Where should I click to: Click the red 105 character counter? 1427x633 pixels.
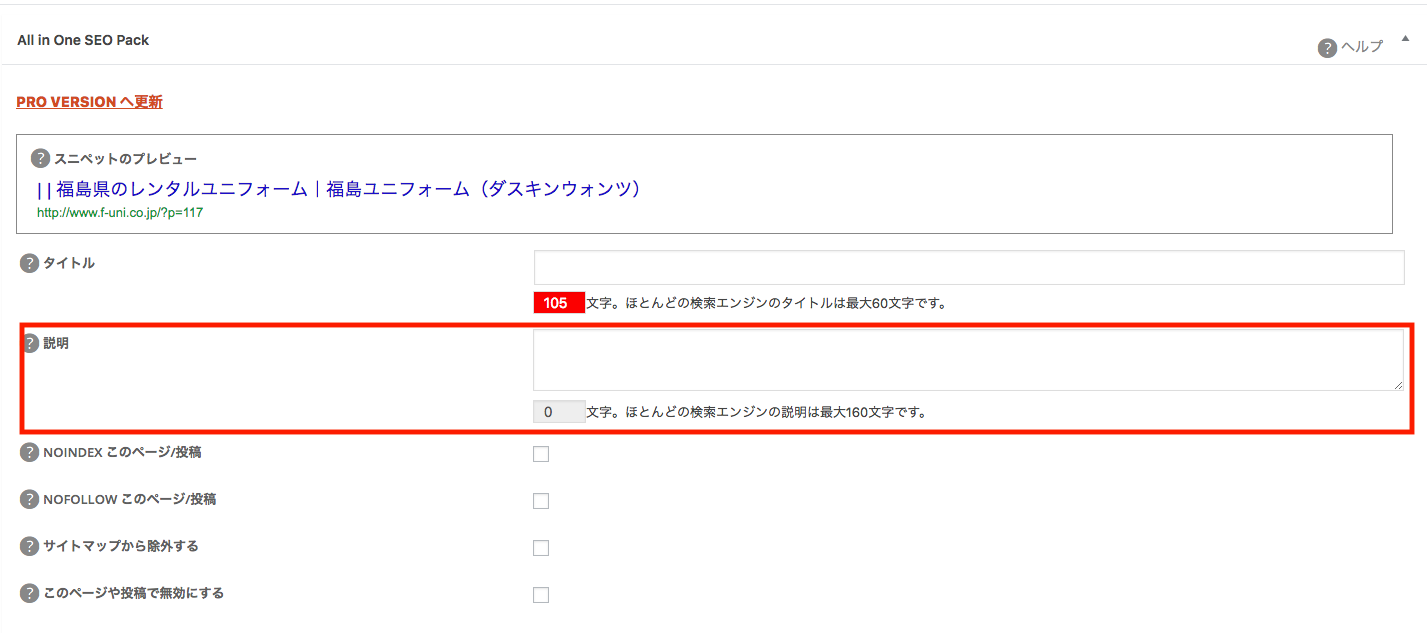558,303
